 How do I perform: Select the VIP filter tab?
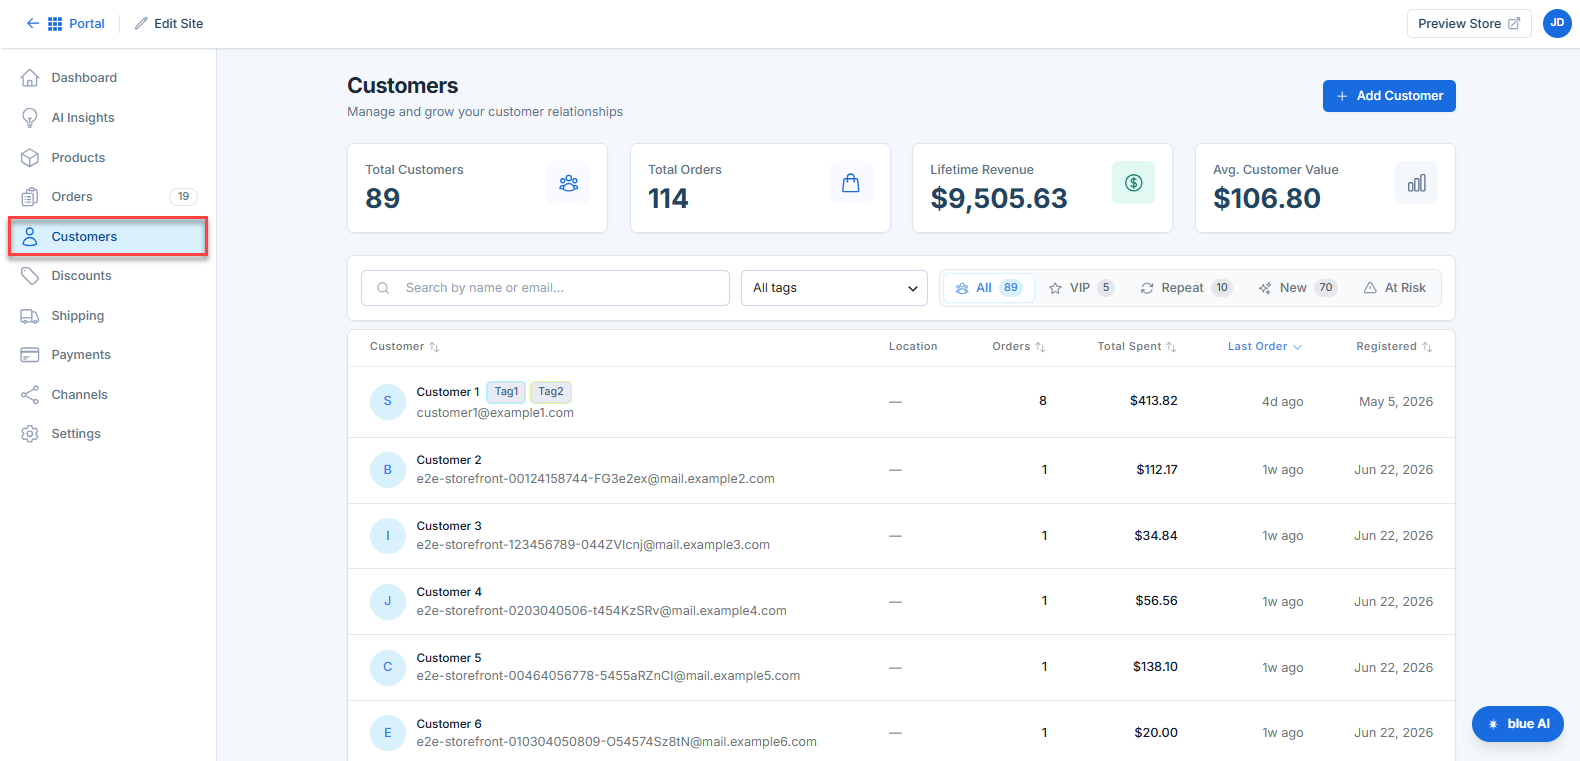click(x=1081, y=288)
